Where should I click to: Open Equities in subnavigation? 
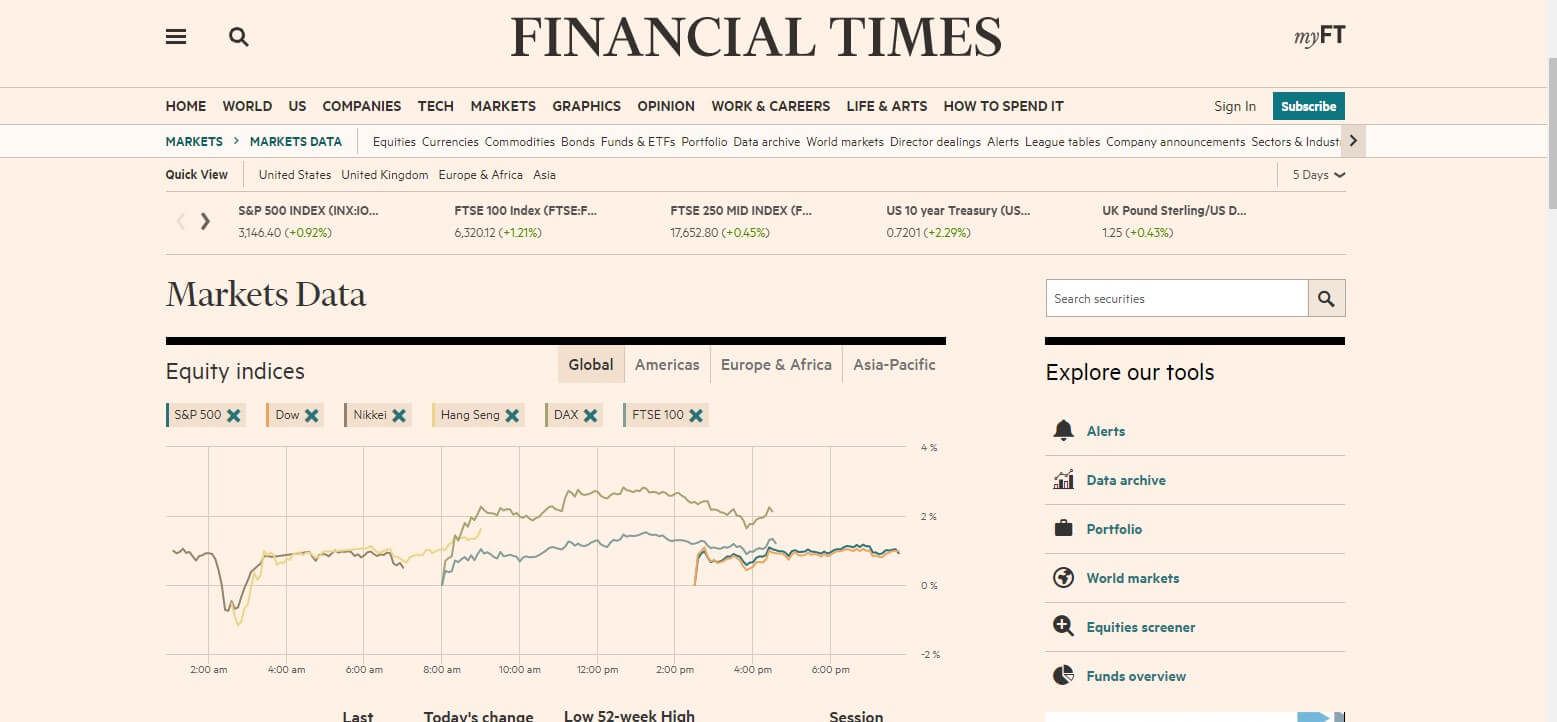(x=394, y=142)
